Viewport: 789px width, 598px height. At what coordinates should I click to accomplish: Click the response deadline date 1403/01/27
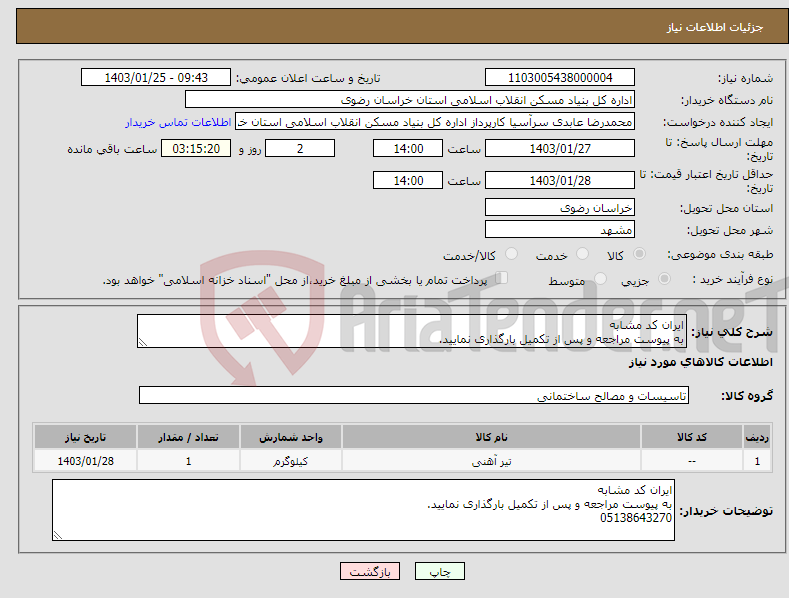tap(560, 148)
